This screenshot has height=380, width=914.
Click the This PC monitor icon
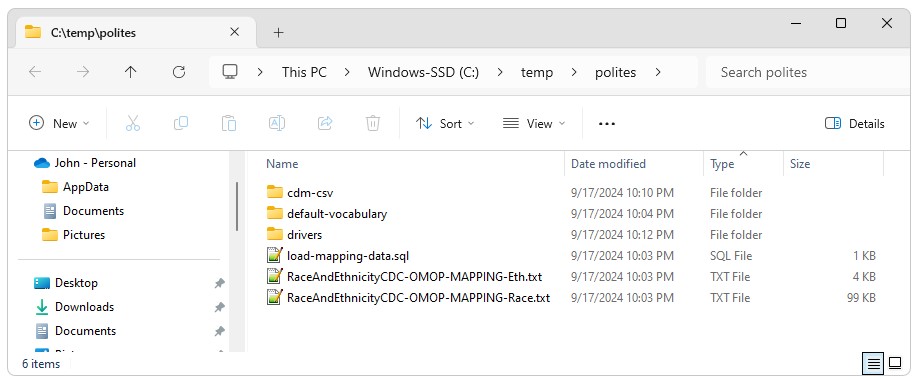[x=230, y=72]
